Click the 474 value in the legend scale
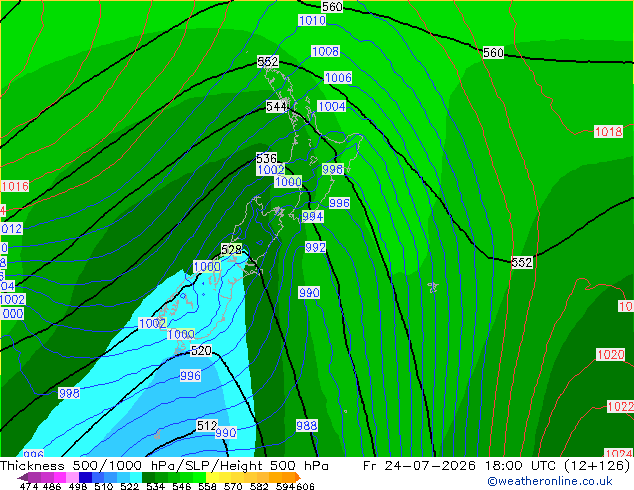The height and width of the screenshot is (490, 634). click(29, 486)
